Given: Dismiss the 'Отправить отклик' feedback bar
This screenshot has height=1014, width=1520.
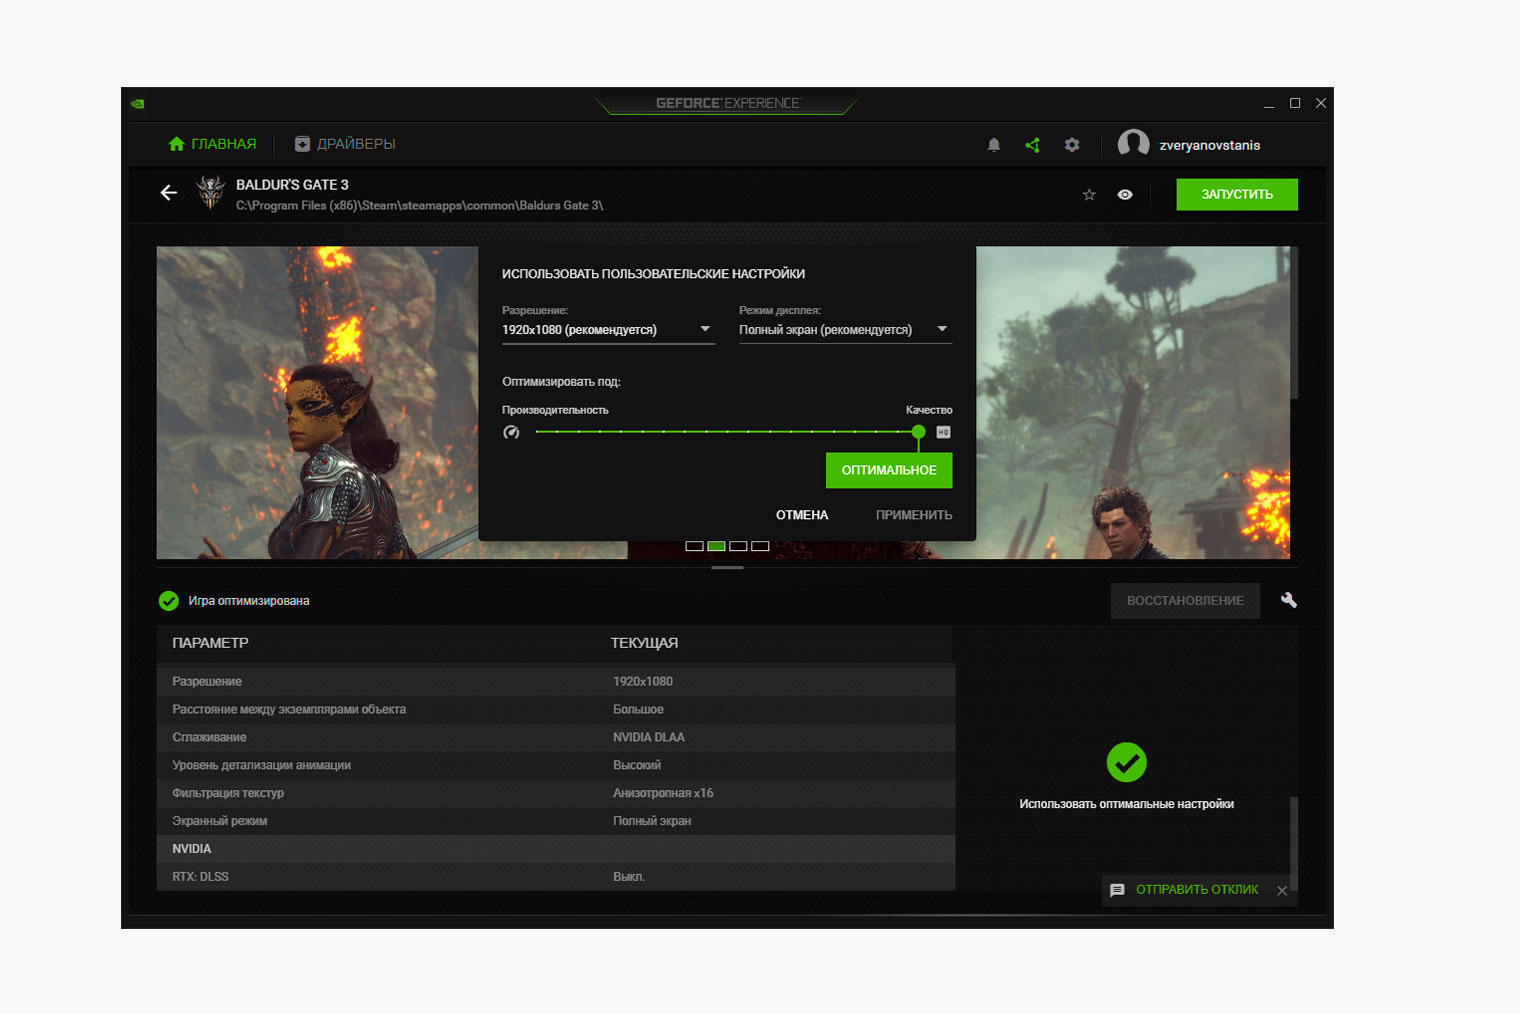Looking at the screenshot, I should click(1282, 891).
